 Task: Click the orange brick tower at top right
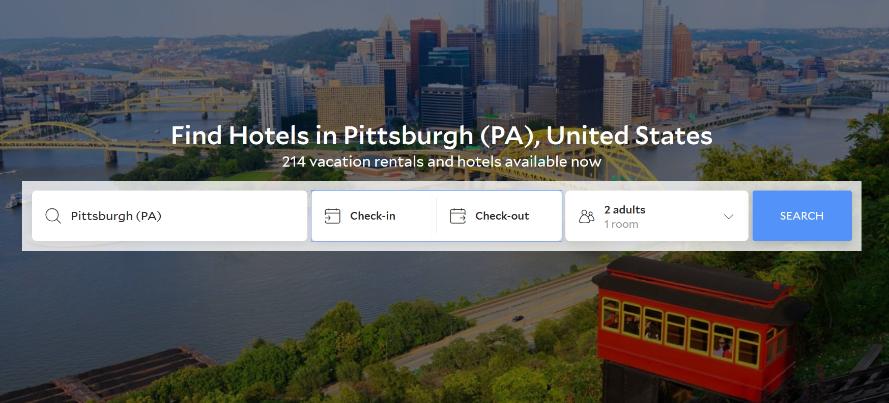coord(682,51)
